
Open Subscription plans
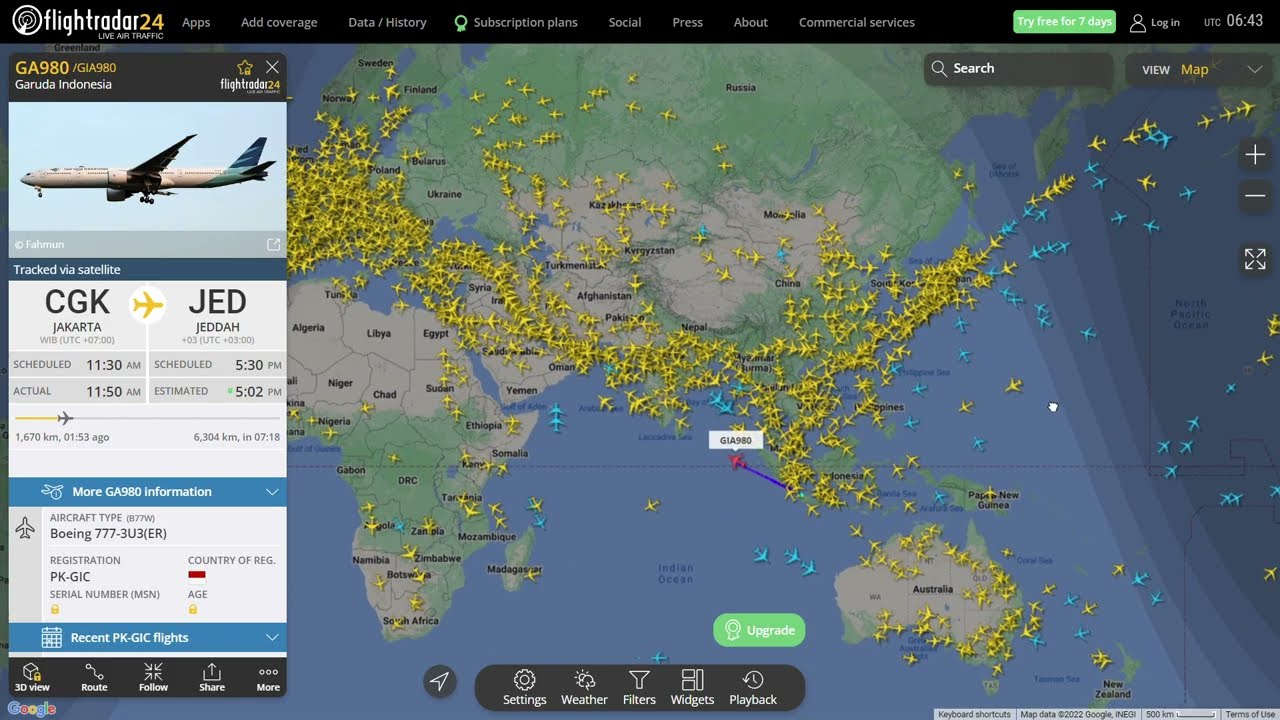point(516,22)
